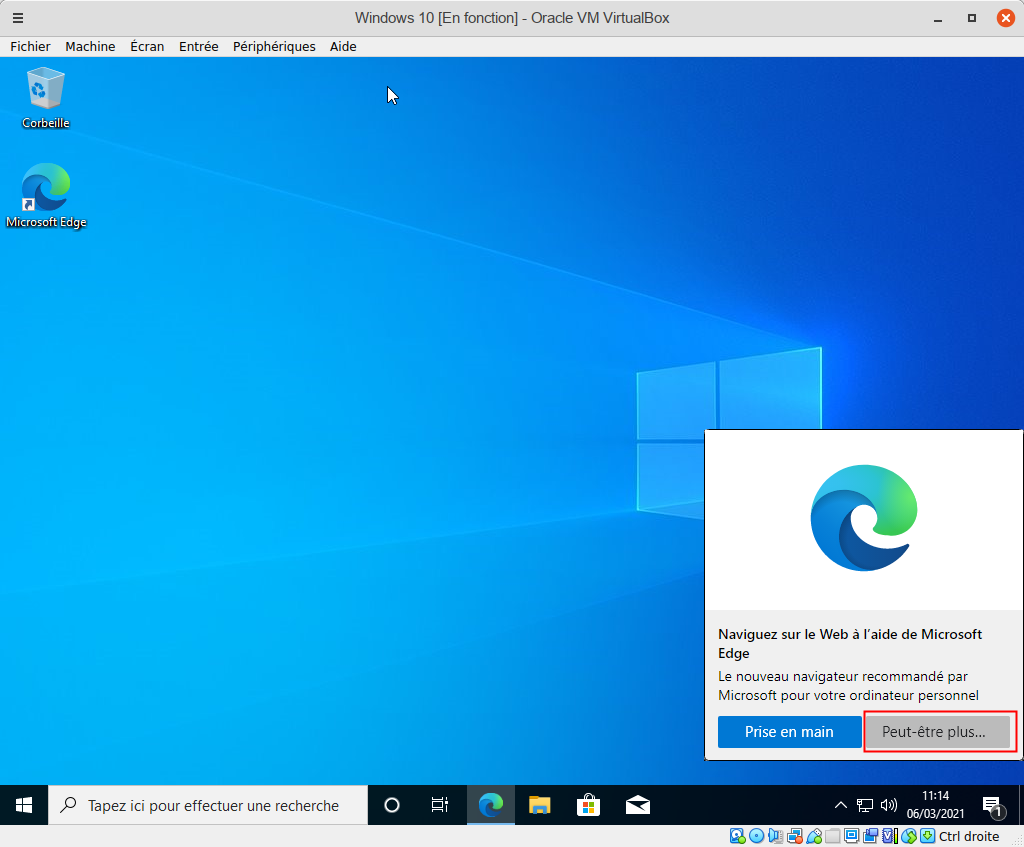This screenshot has height=847, width=1024.
Task: Open the VirtualBox window menu at top-left
Action: pos(17,18)
